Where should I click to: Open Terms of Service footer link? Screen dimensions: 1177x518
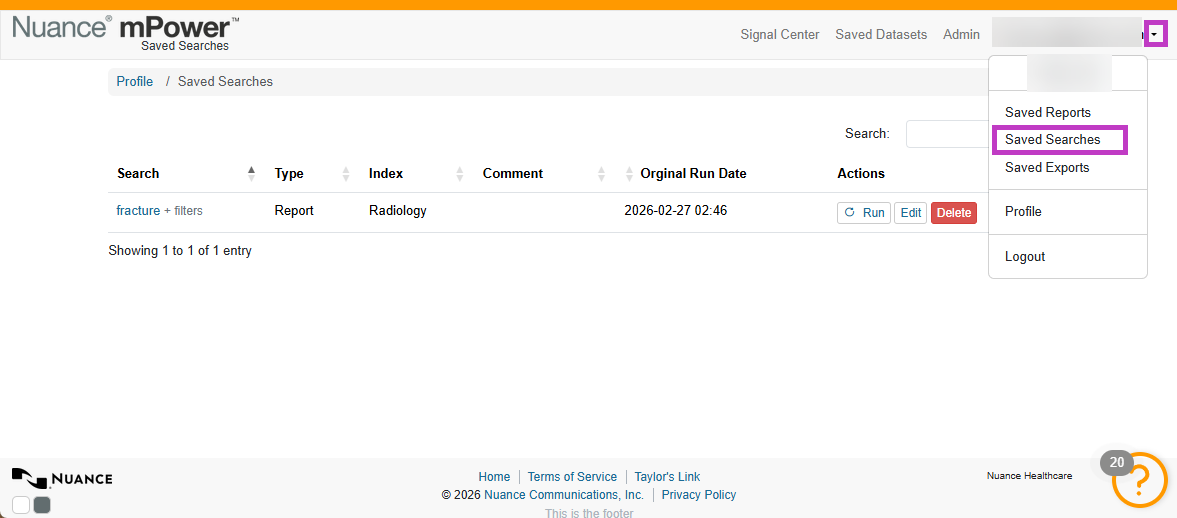coord(572,477)
